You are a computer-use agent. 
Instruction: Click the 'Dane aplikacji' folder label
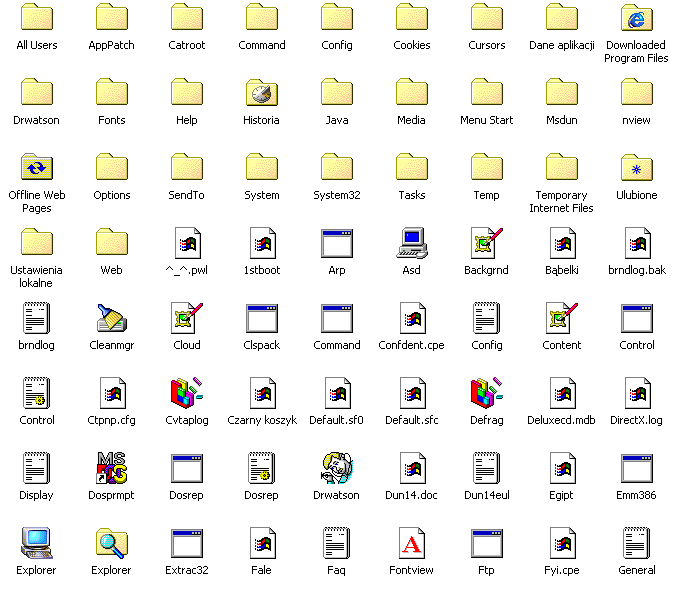point(562,45)
